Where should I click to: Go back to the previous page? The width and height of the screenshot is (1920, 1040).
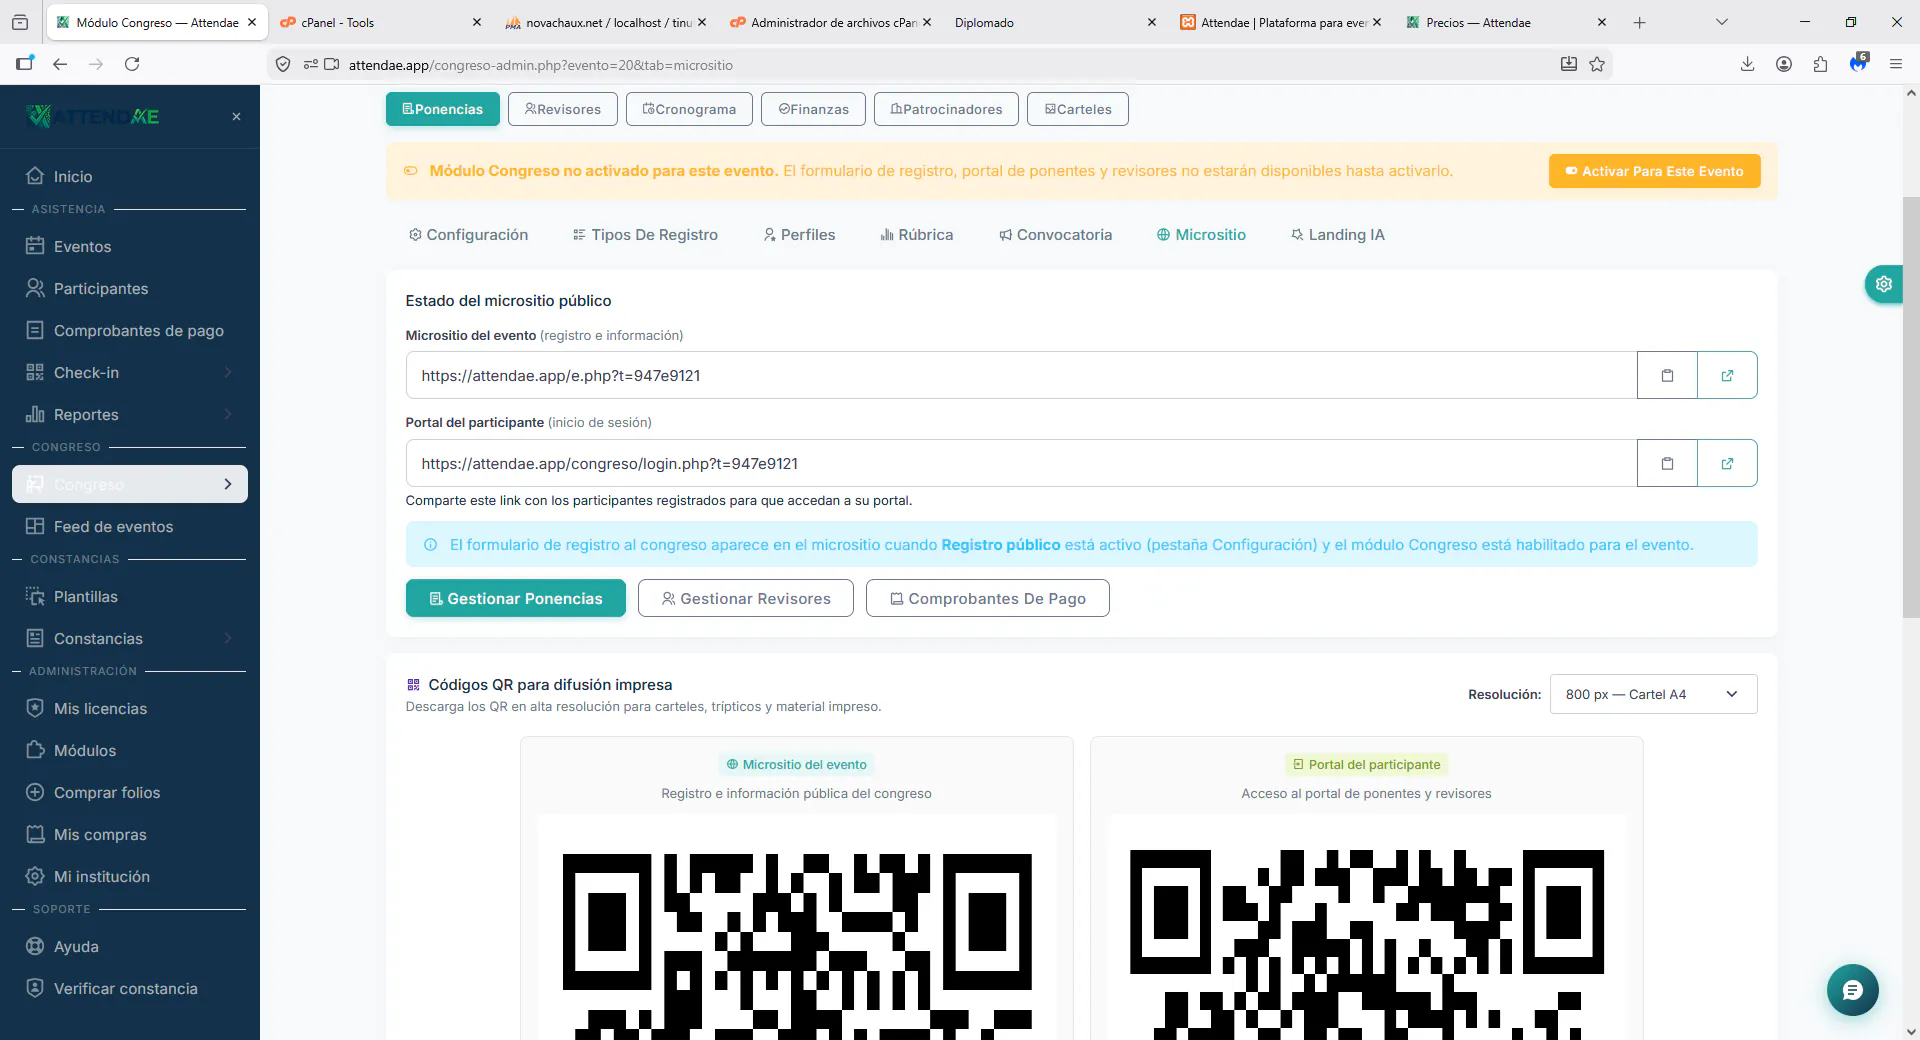[x=60, y=64]
